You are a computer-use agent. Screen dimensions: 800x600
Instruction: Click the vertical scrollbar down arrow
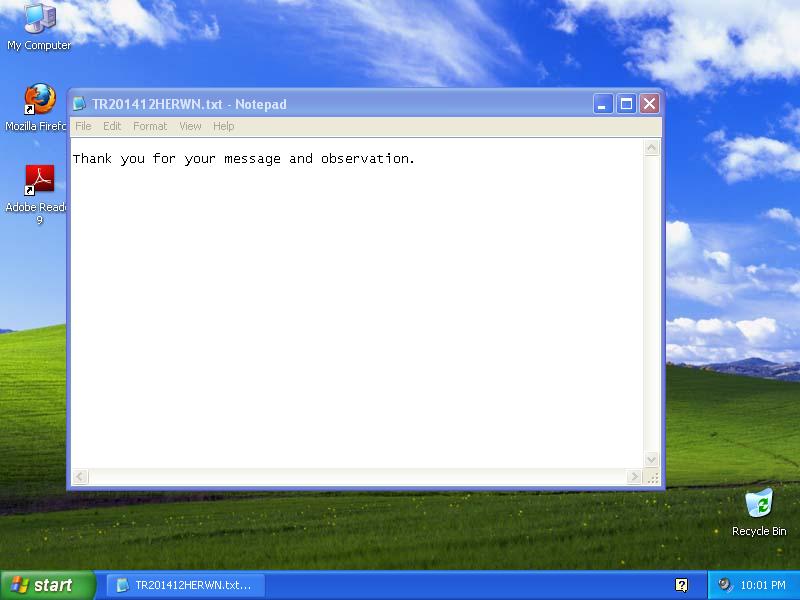pos(652,459)
